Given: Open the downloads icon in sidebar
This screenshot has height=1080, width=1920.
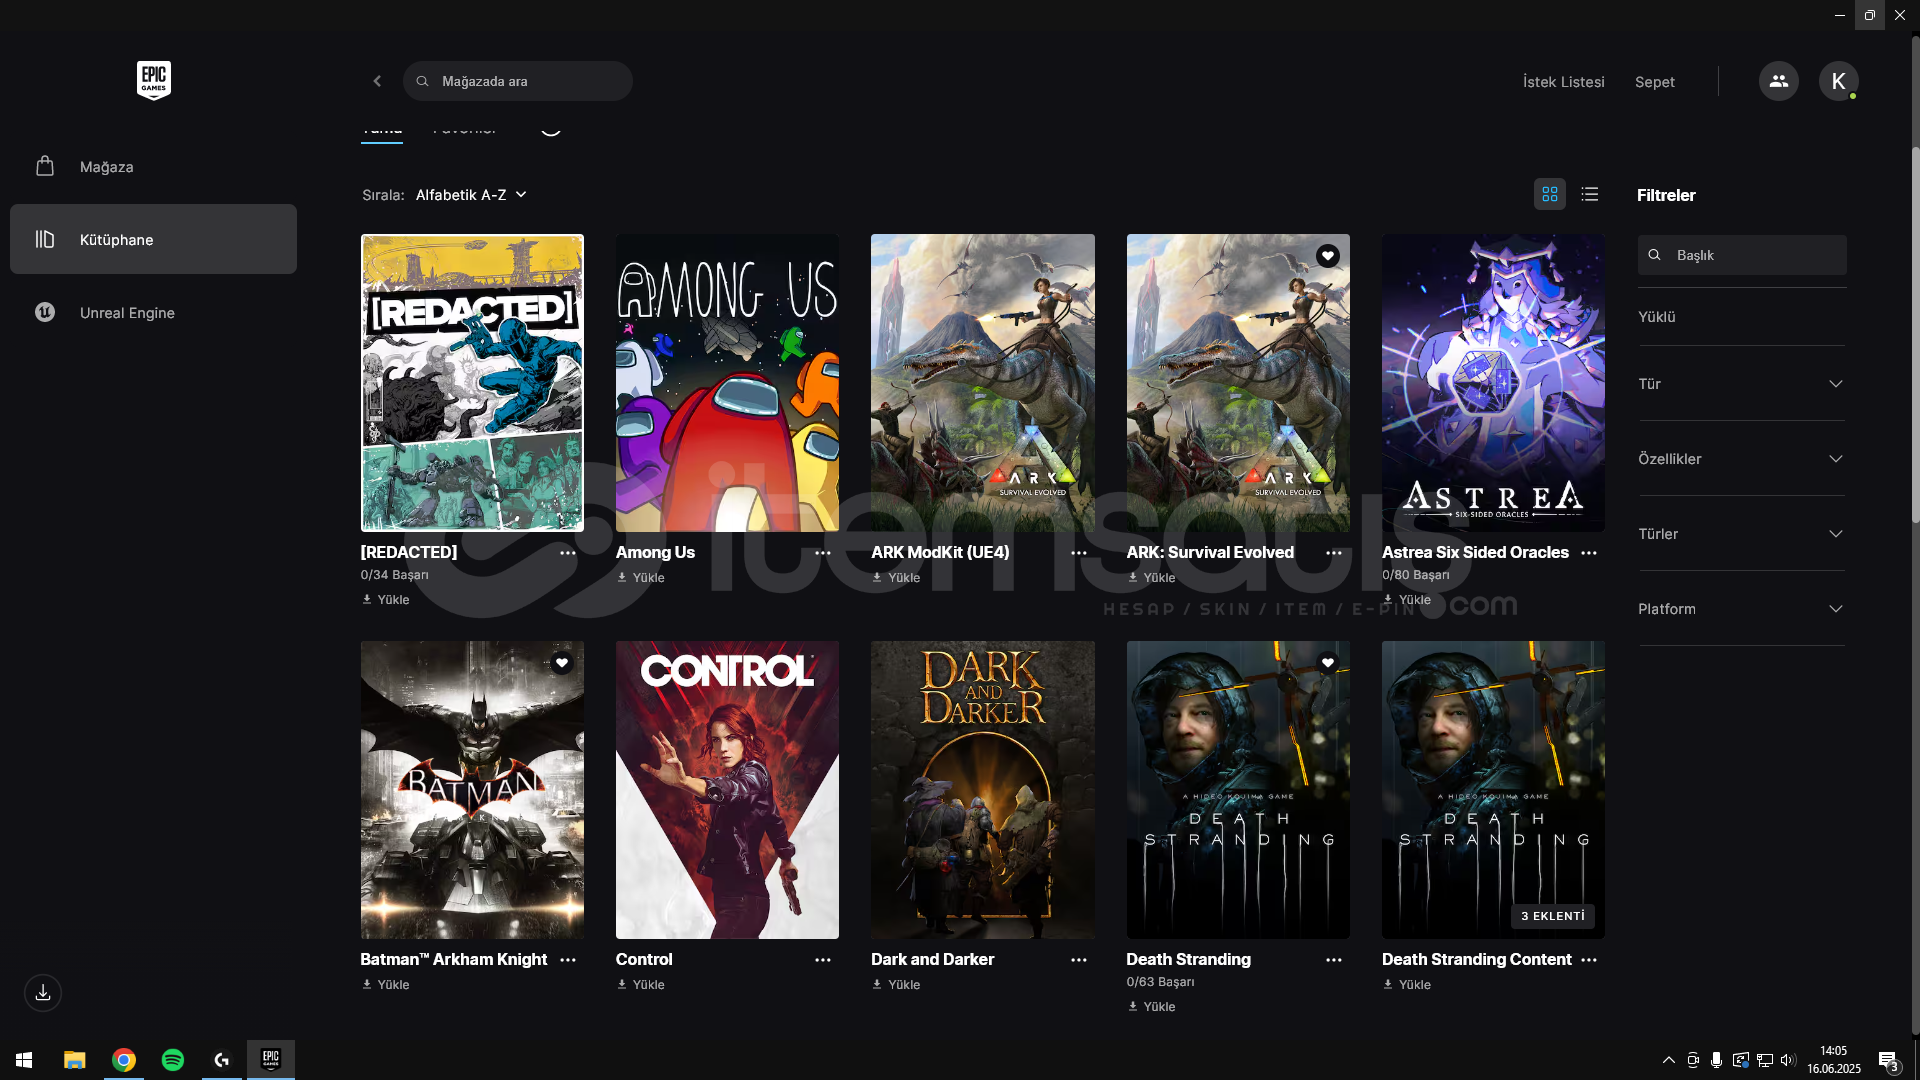Looking at the screenshot, I should pos(43,993).
